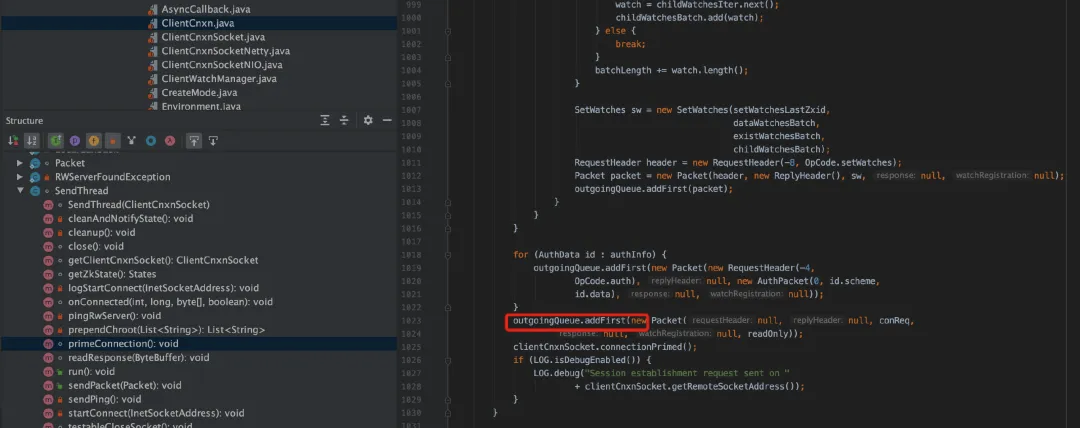Click method icon beside startConnect(InetSocketAddress)
This screenshot has height=428, width=1080.
coord(49,414)
